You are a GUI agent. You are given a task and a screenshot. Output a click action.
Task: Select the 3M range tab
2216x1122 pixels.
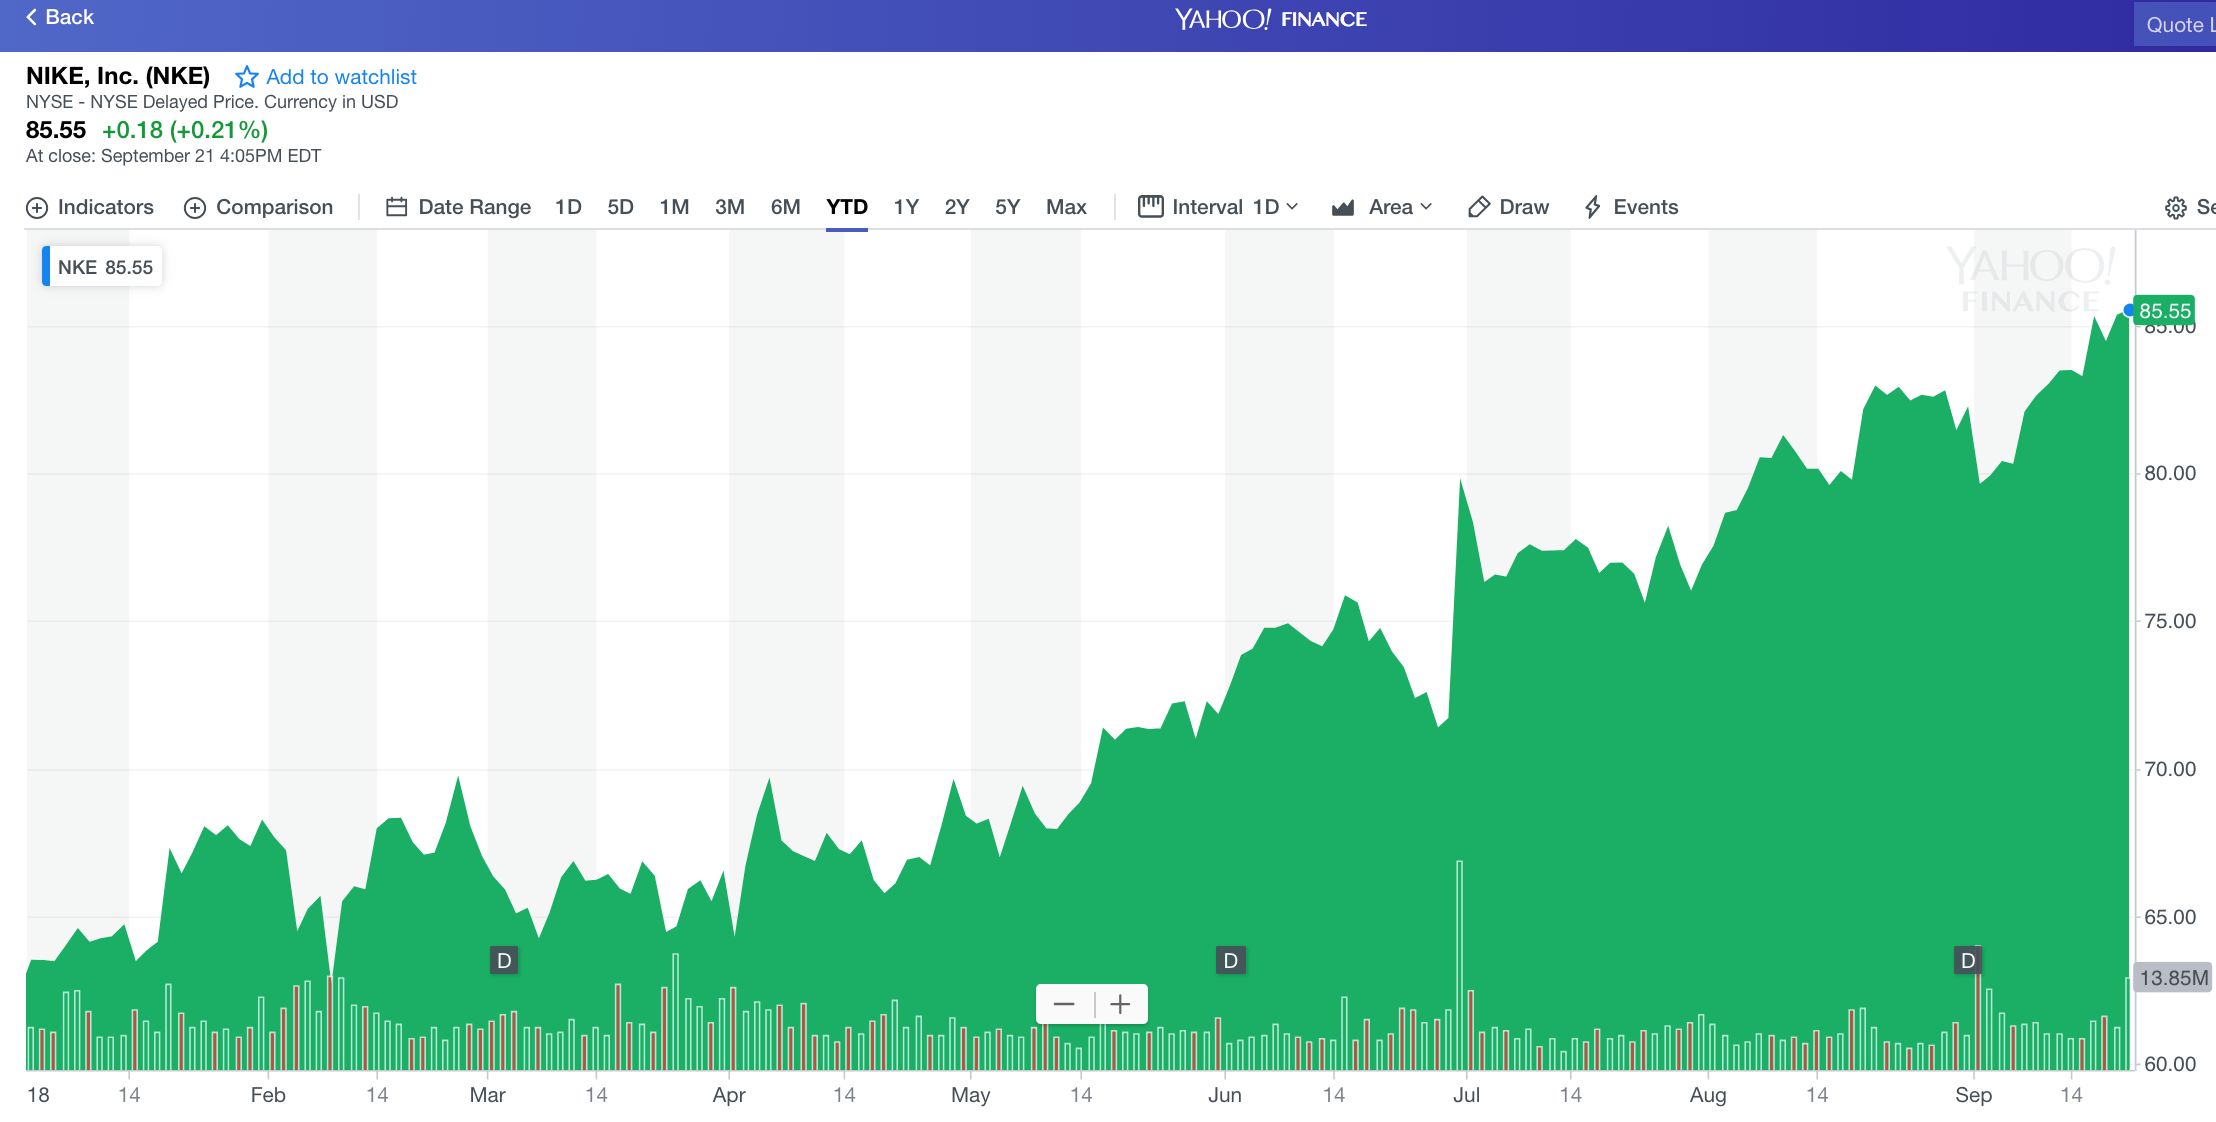(x=729, y=207)
